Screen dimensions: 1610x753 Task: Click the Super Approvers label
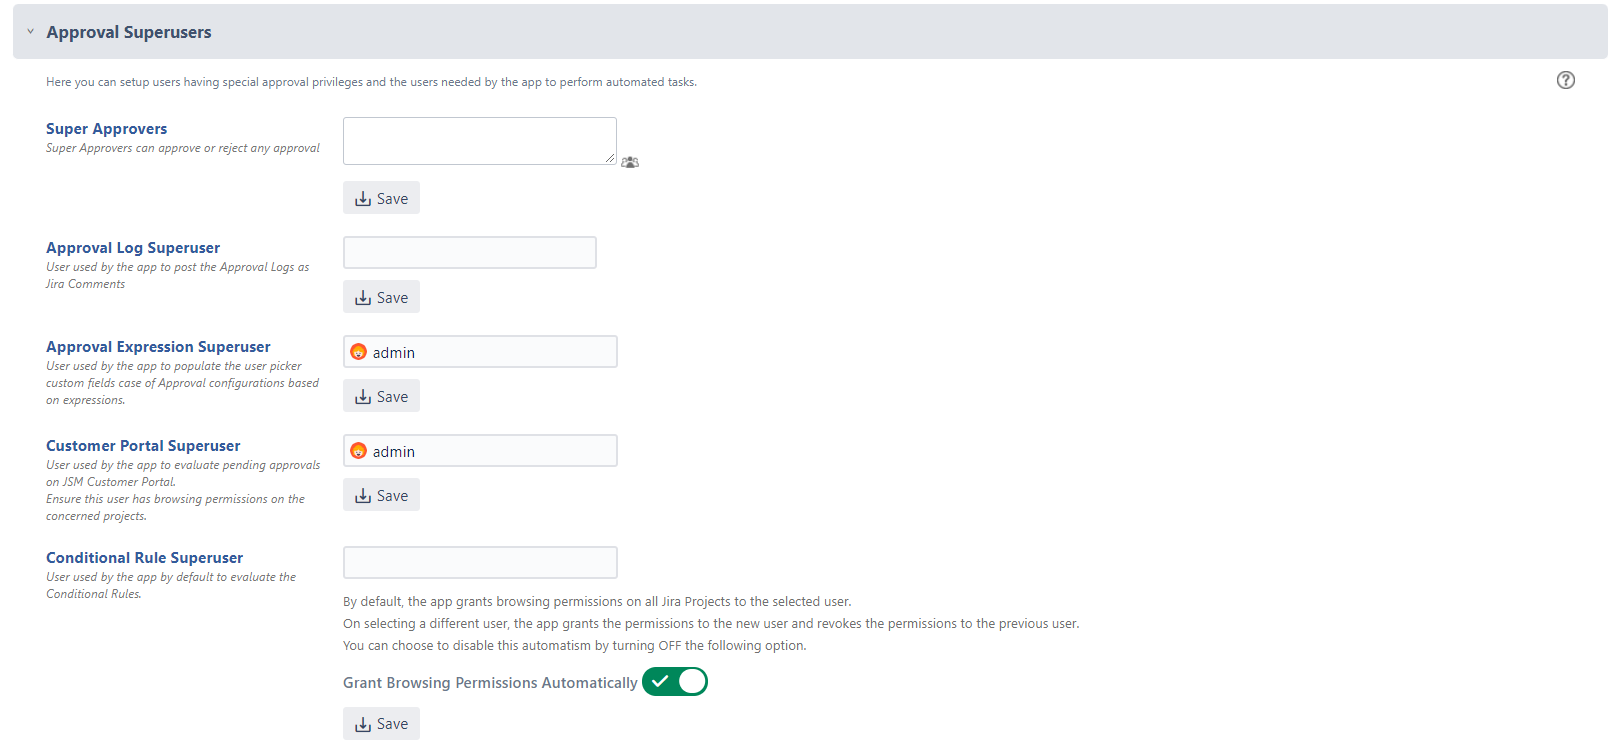(x=106, y=129)
